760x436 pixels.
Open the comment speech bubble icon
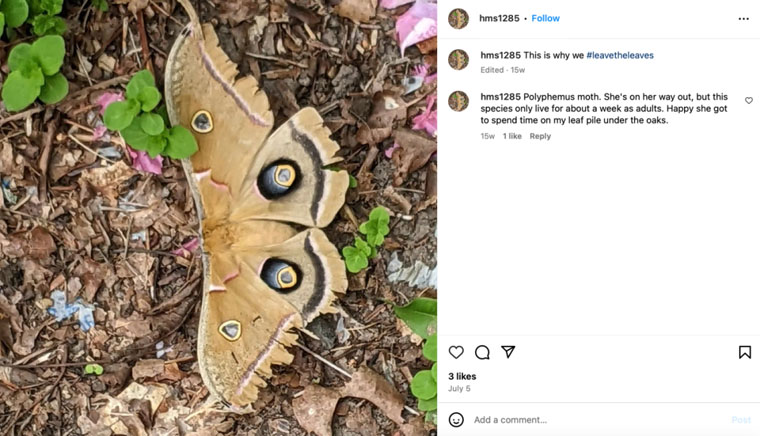pyautogui.click(x=482, y=352)
